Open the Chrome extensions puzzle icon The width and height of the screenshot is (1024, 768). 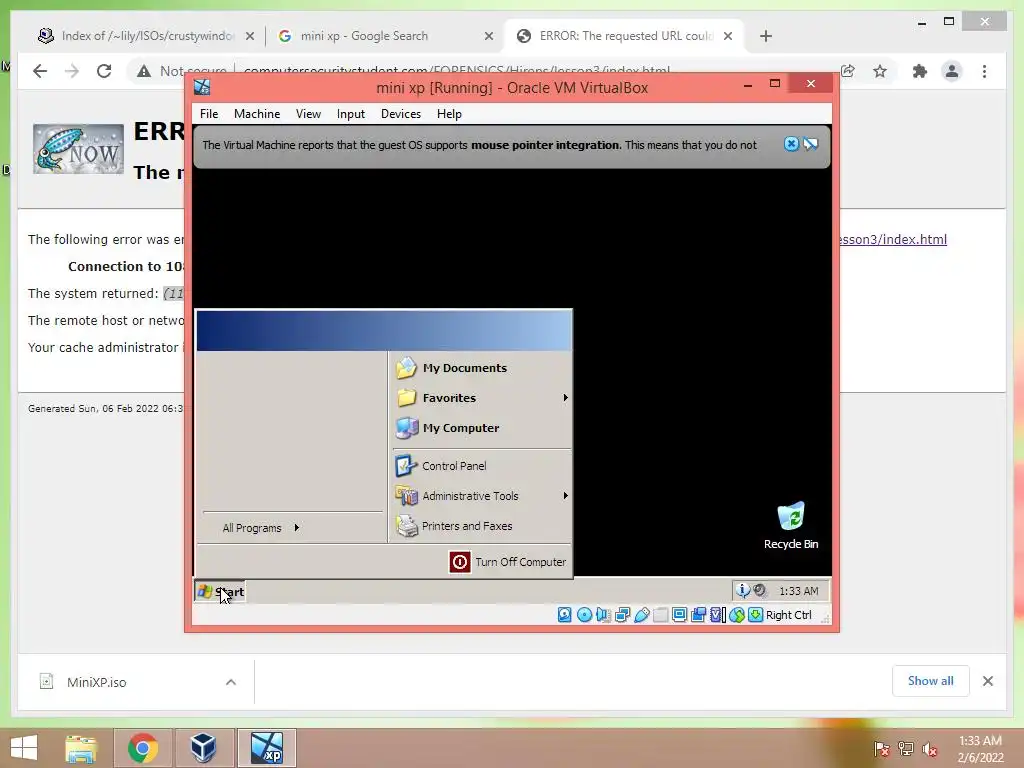(x=920, y=71)
